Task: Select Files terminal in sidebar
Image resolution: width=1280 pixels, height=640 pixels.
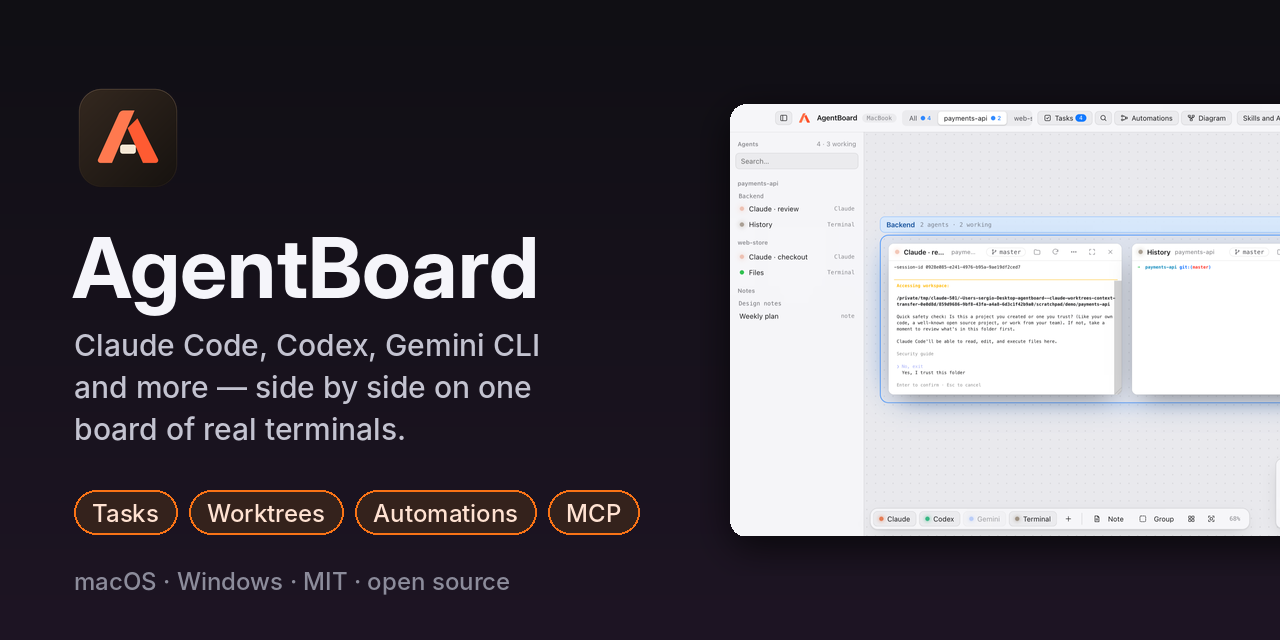Action: (797, 272)
